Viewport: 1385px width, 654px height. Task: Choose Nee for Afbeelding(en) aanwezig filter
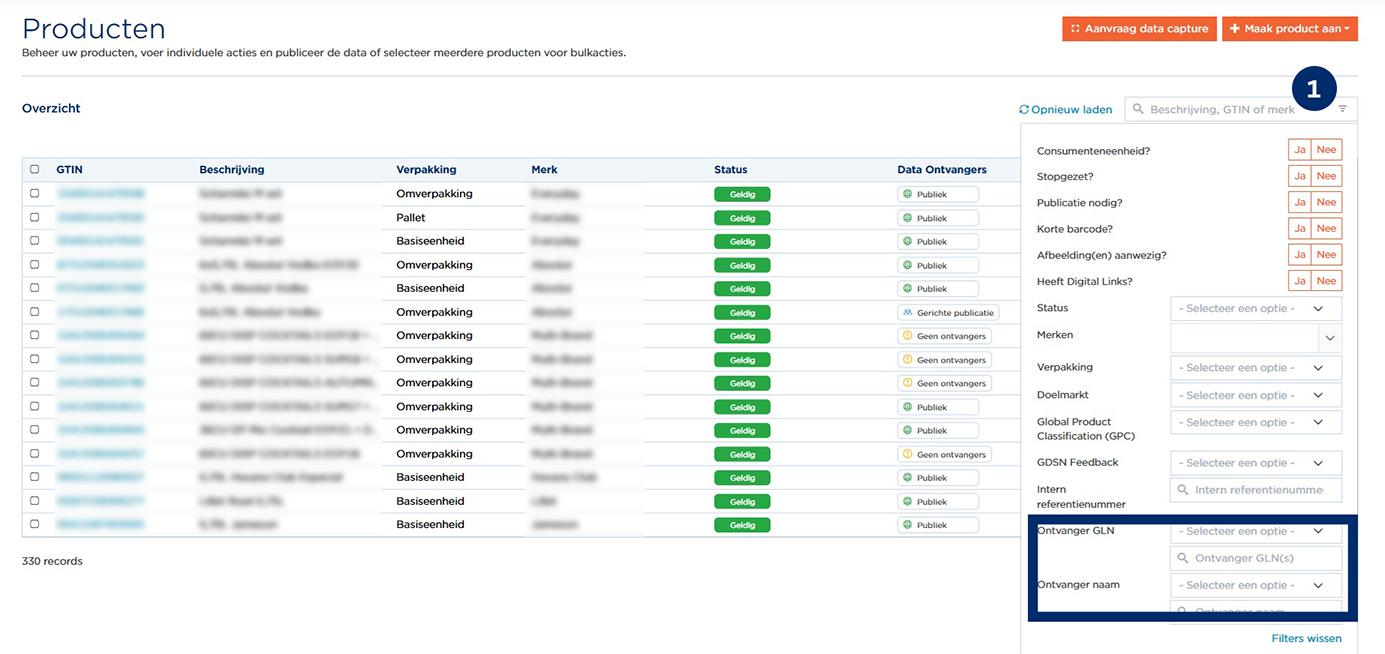pyautogui.click(x=1327, y=254)
